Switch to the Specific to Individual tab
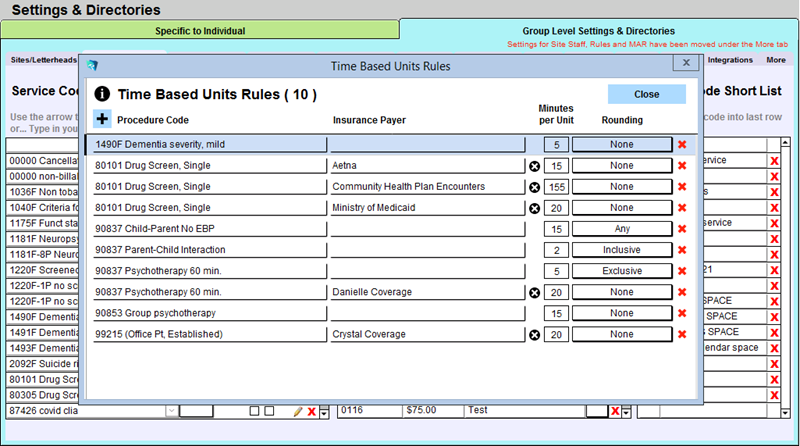The width and height of the screenshot is (800, 446). (200, 31)
